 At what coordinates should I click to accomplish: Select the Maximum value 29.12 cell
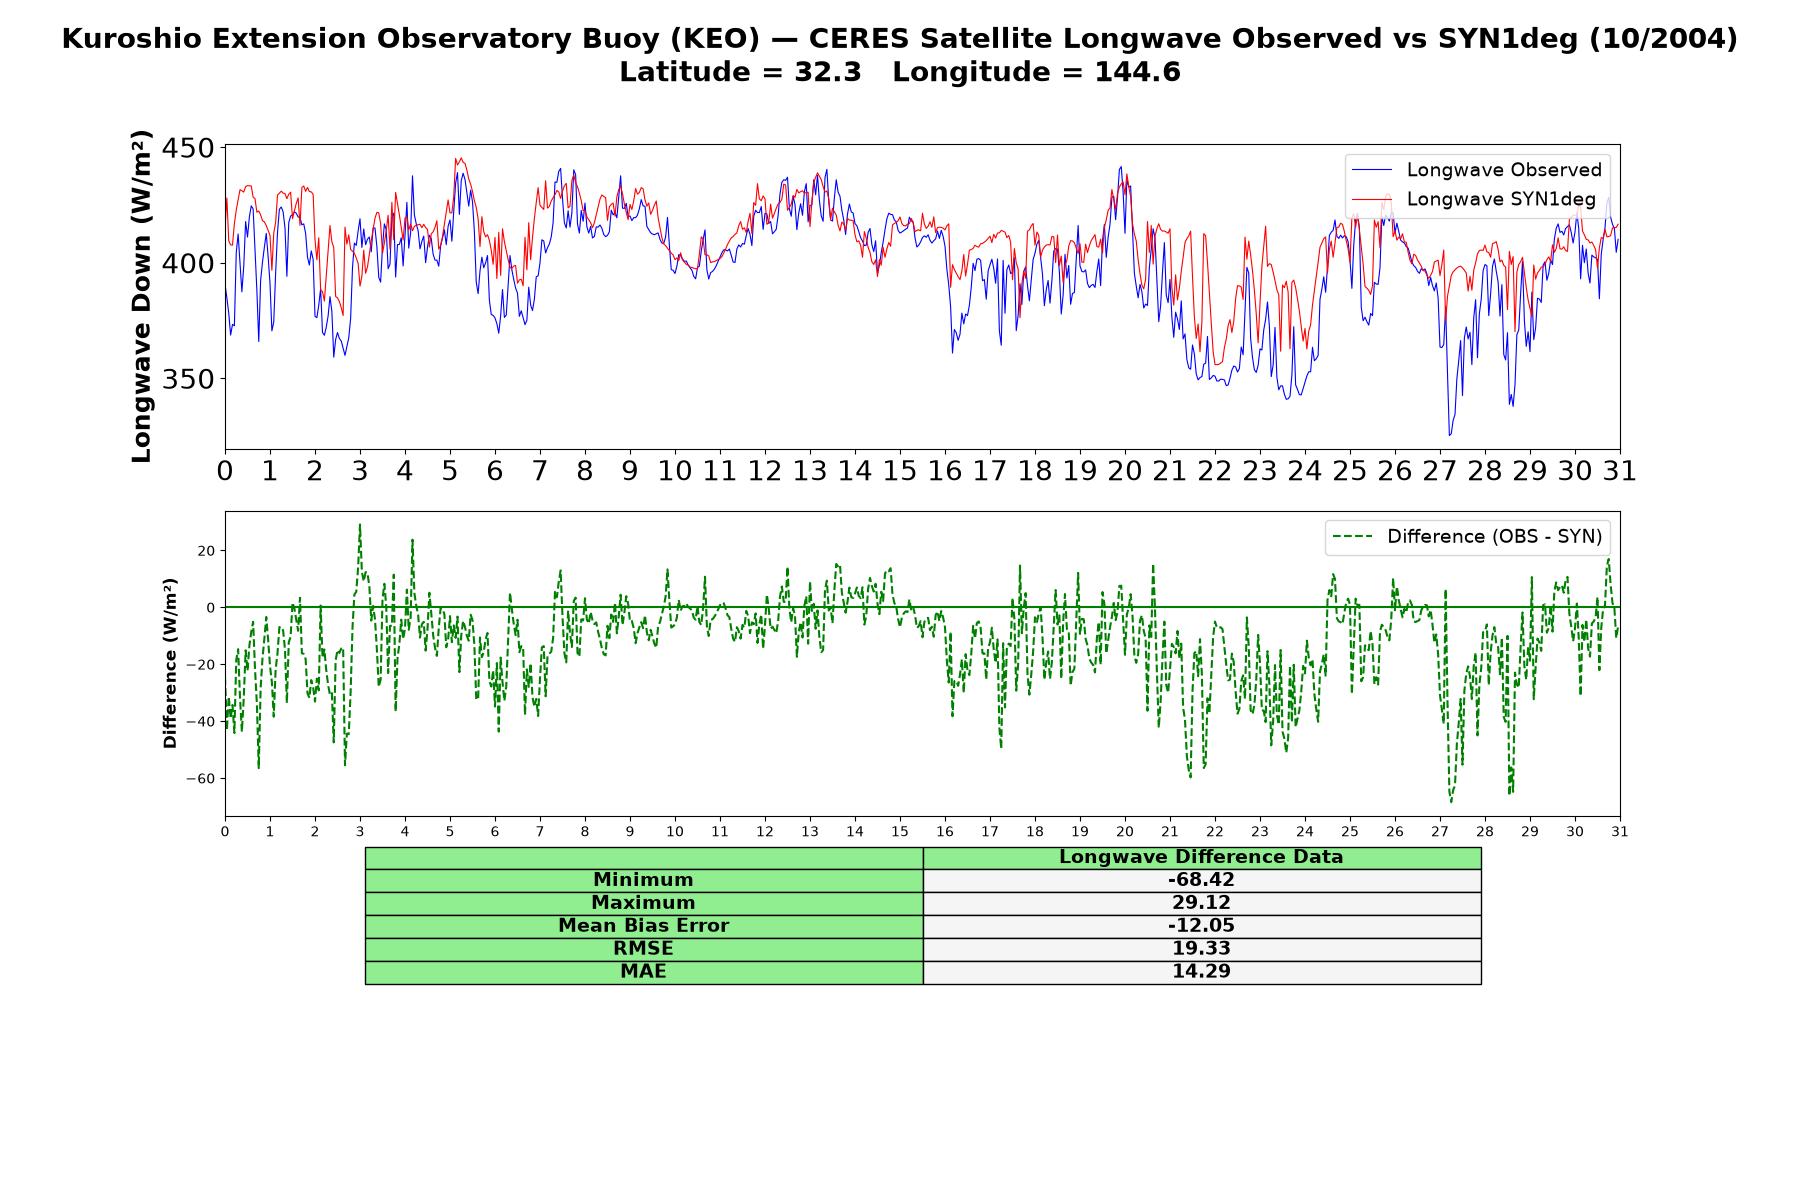(1201, 903)
